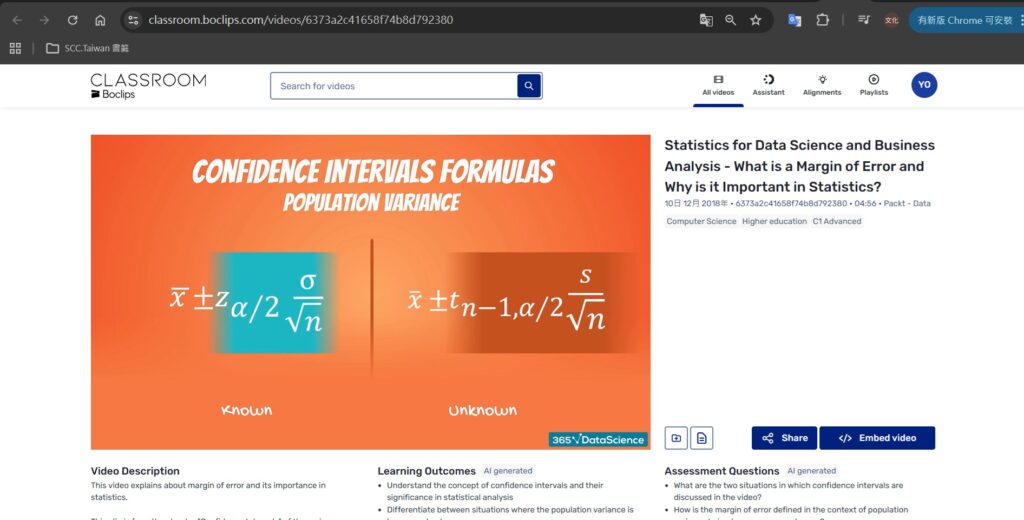The height and width of the screenshot is (520, 1024).
Task: Focus the Search for videos field
Action: pos(393,86)
